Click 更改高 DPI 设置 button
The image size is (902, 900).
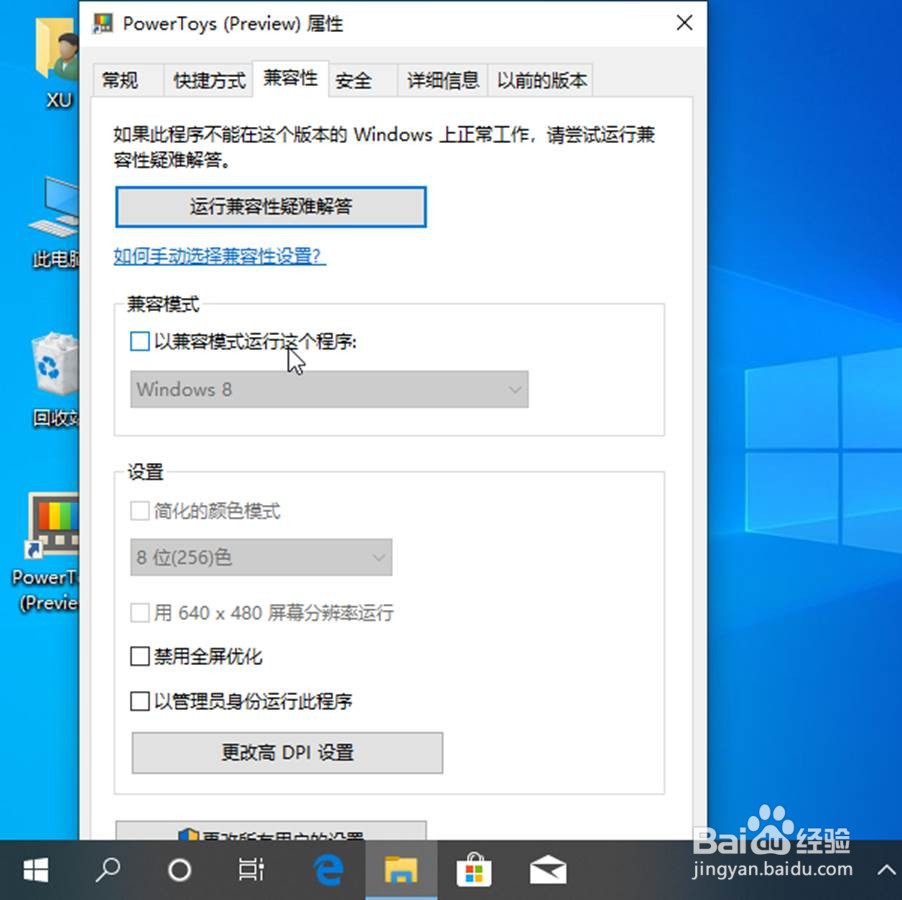(286, 752)
